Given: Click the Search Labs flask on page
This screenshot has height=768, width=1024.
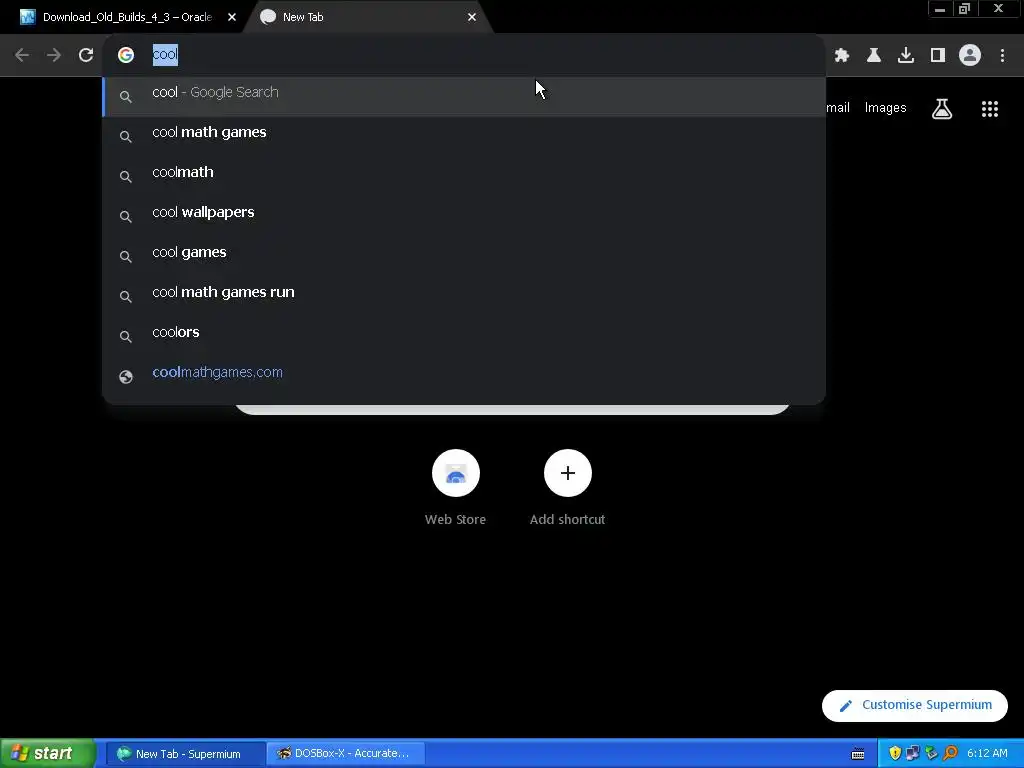Looking at the screenshot, I should (x=942, y=109).
